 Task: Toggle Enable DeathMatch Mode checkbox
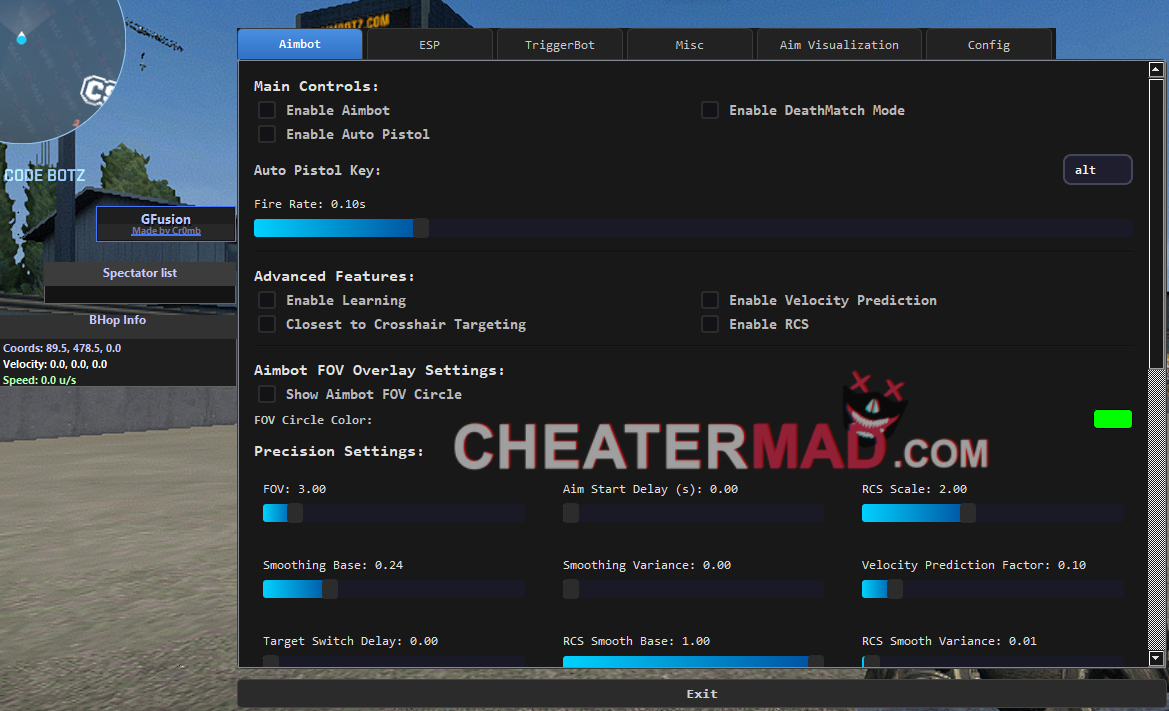(x=710, y=110)
